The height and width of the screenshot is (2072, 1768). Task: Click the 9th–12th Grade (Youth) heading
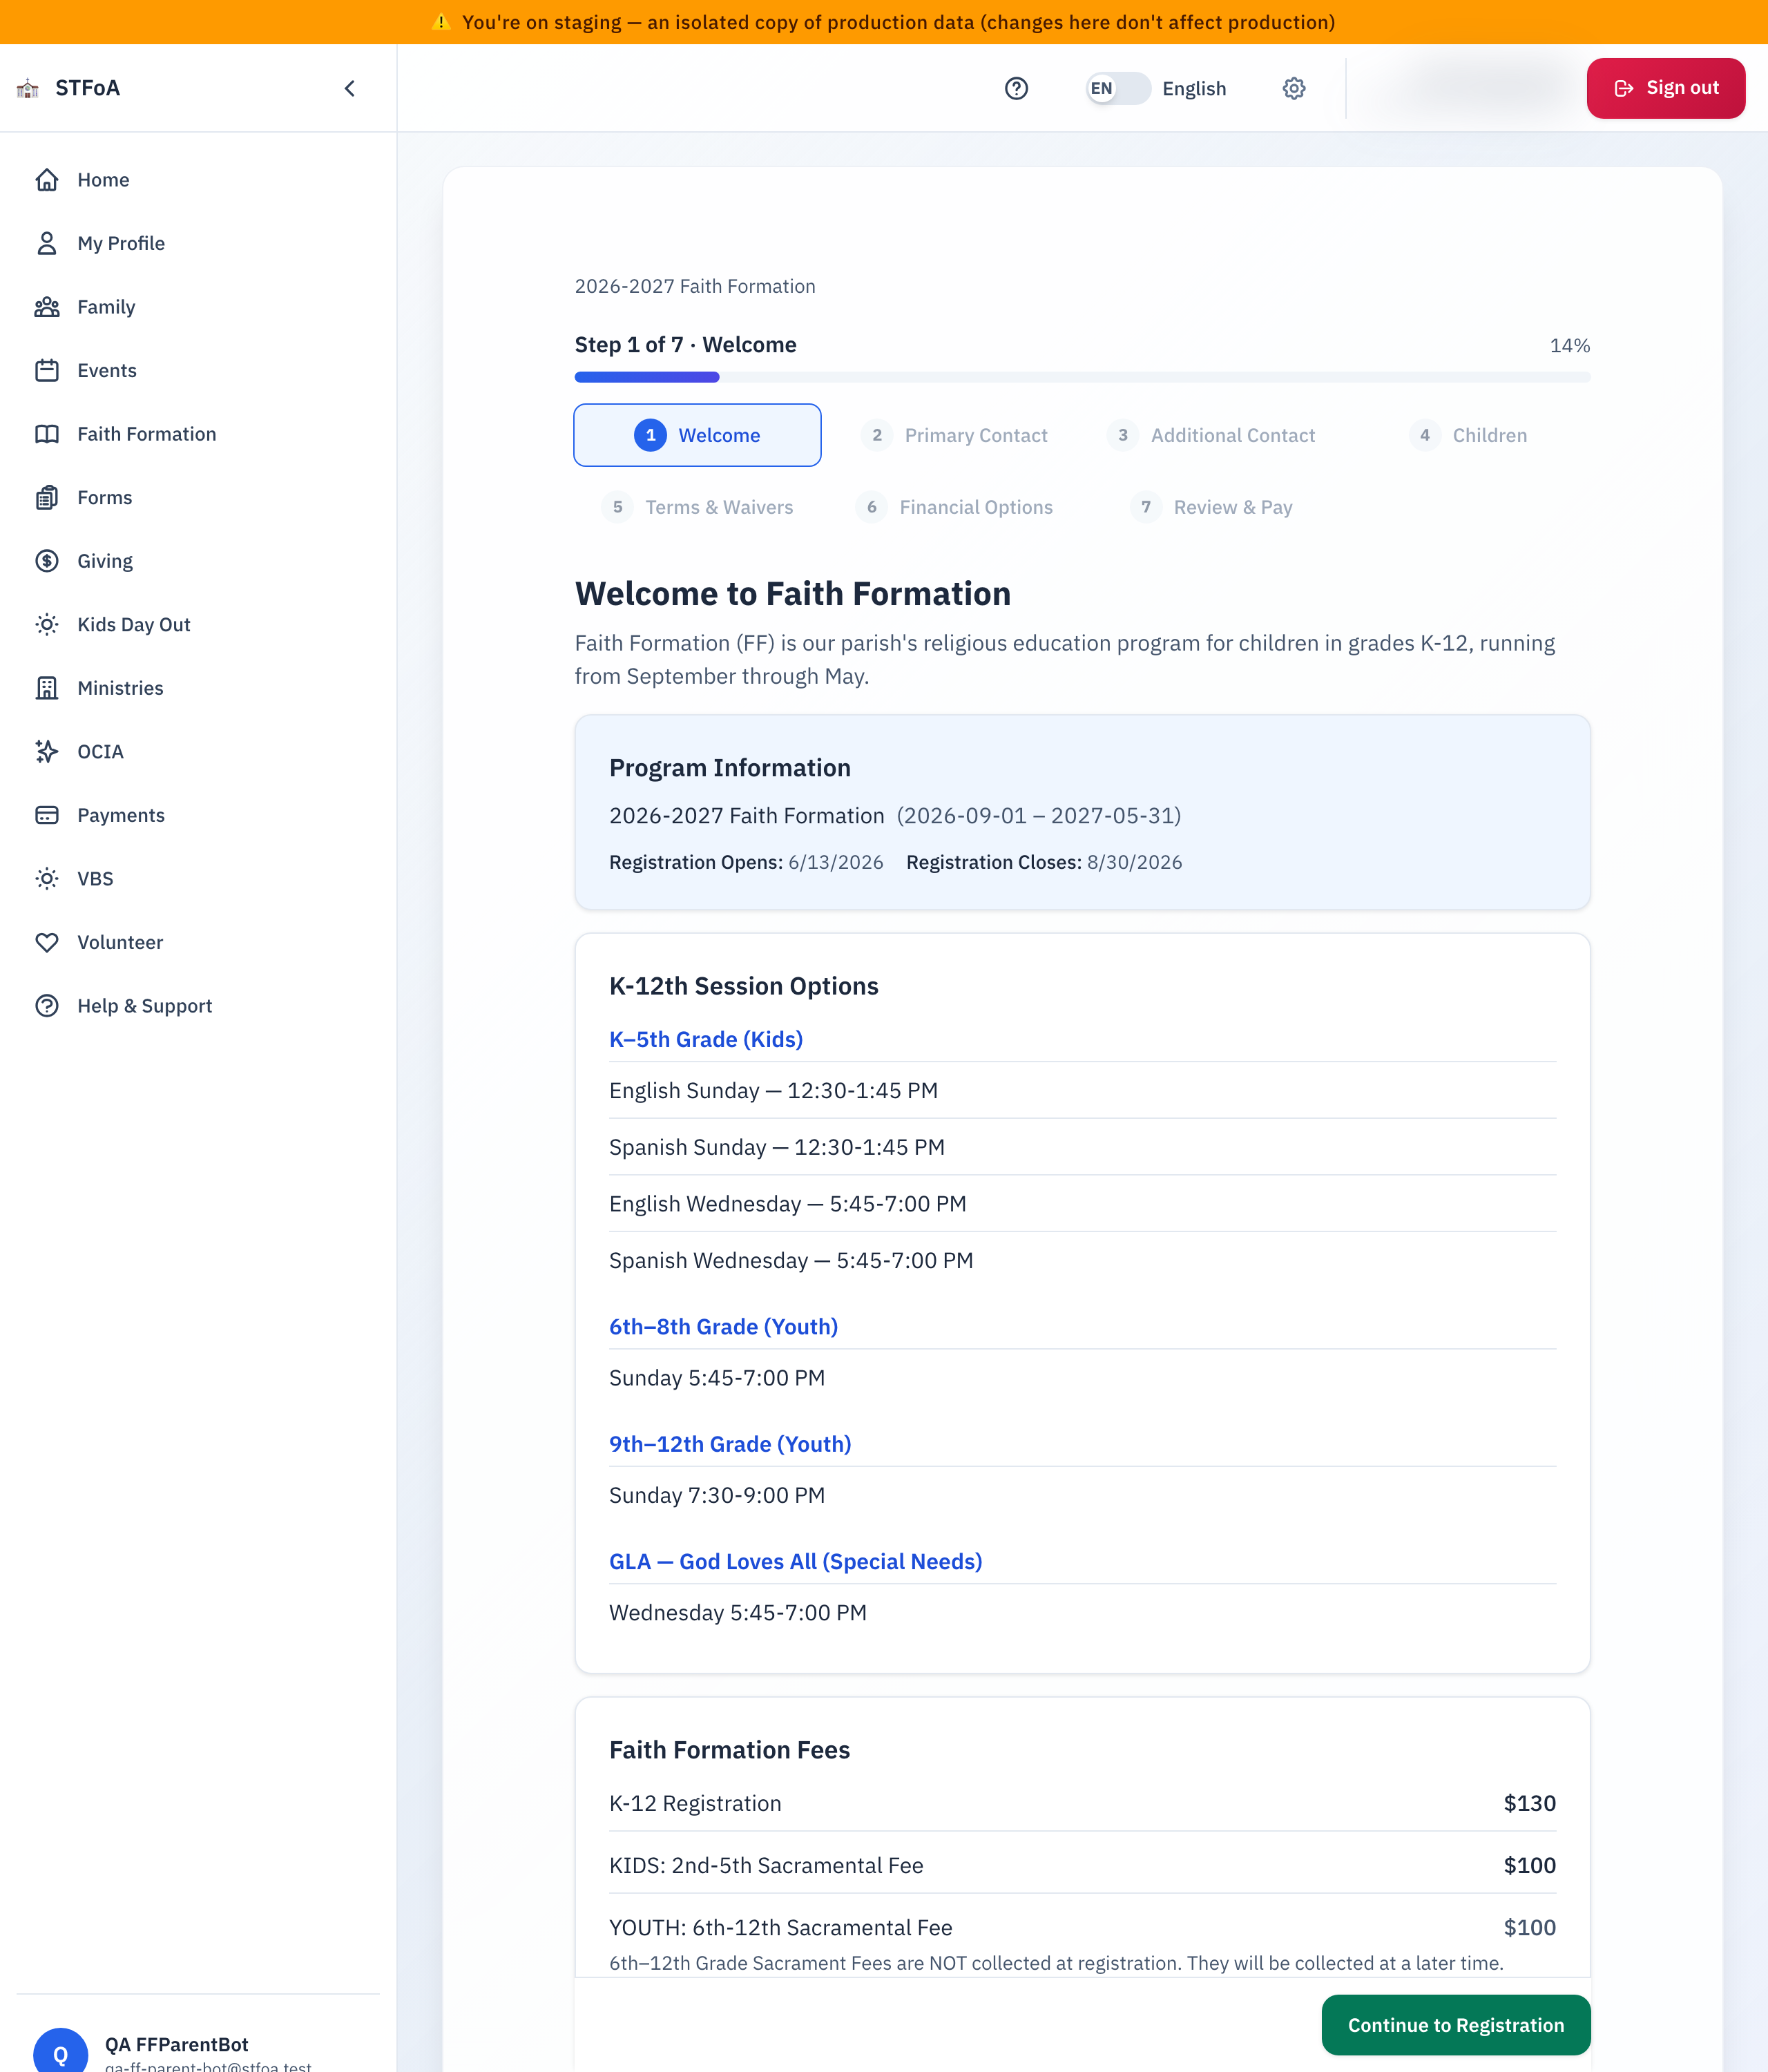coord(730,1444)
